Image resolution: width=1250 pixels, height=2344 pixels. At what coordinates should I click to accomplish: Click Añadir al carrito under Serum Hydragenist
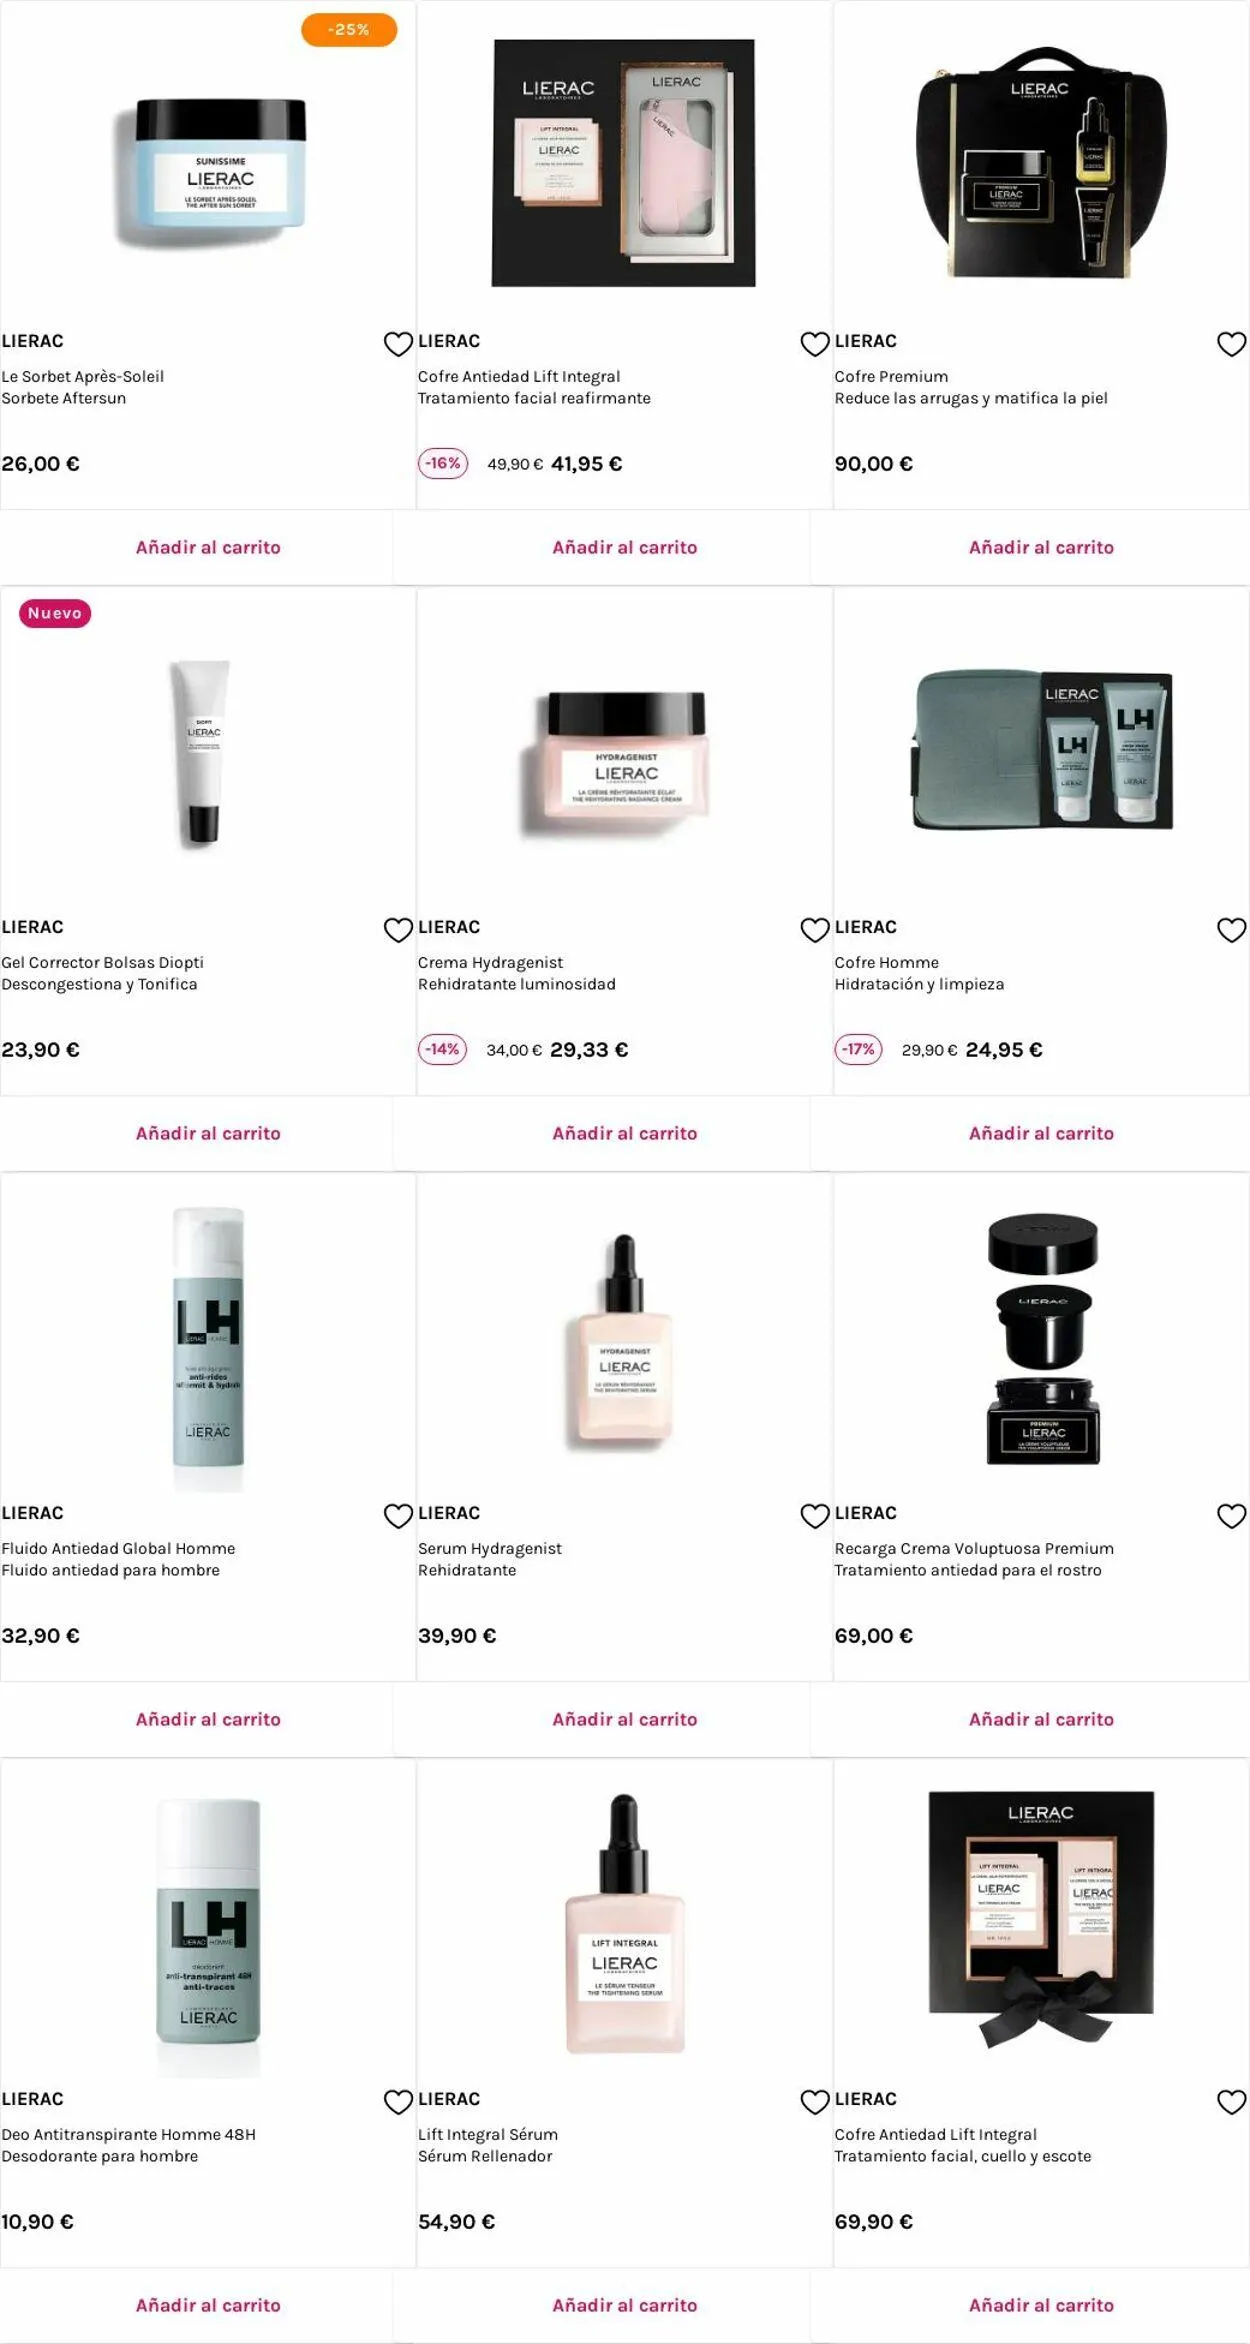tap(625, 1719)
